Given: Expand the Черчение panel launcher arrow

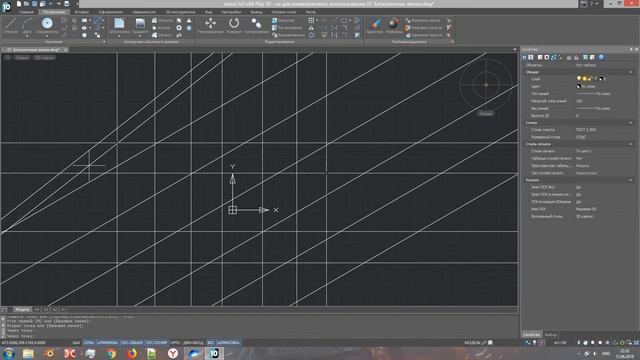Looking at the screenshot, I should pyautogui.click(x=104, y=42).
